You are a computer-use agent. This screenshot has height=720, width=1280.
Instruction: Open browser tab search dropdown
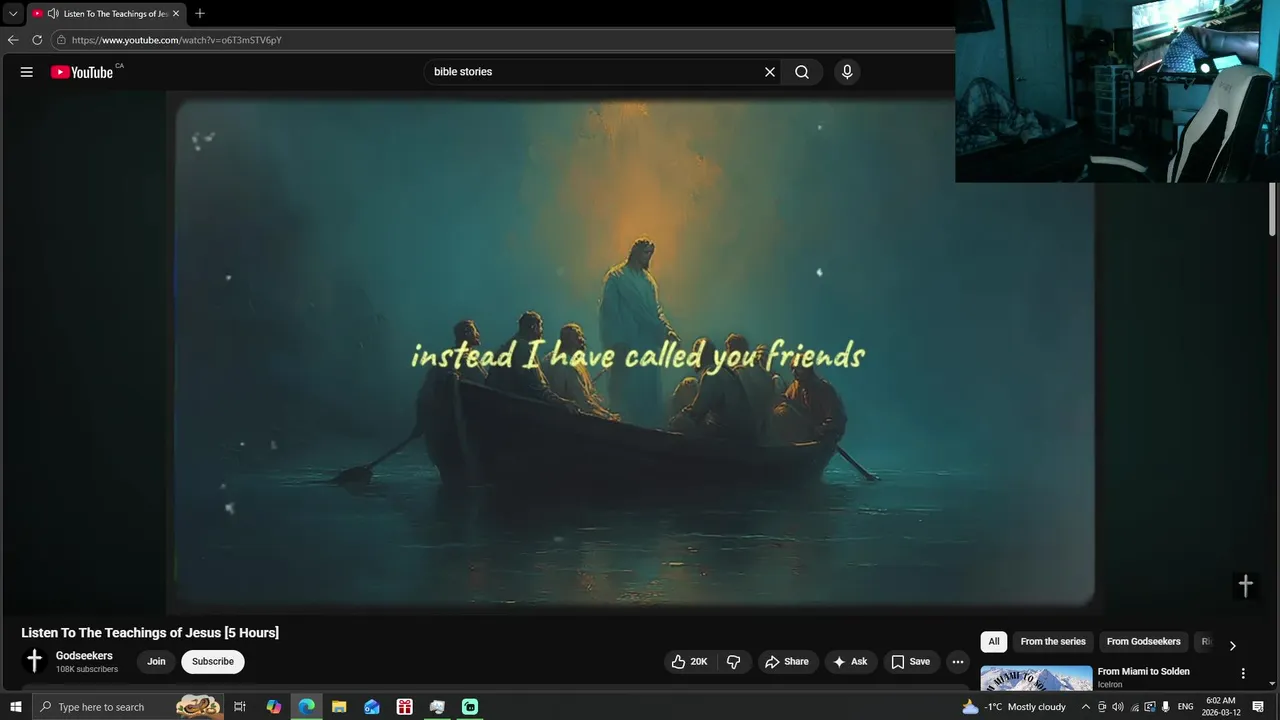pos(13,14)
